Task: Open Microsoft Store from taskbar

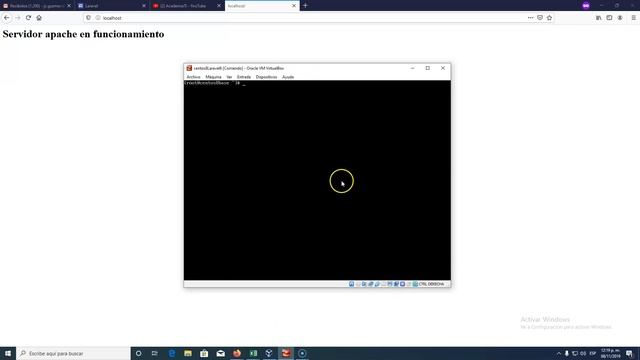Action: [x=204, y=353]
